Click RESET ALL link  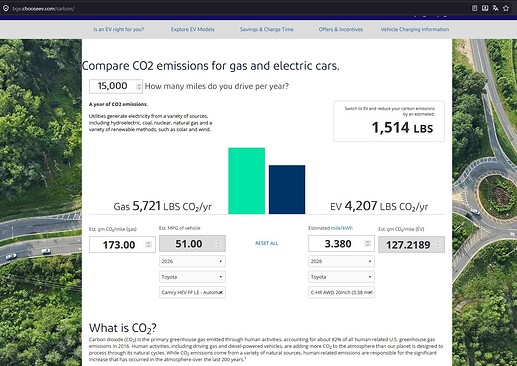pyautogui.click(x=267, y=243)
